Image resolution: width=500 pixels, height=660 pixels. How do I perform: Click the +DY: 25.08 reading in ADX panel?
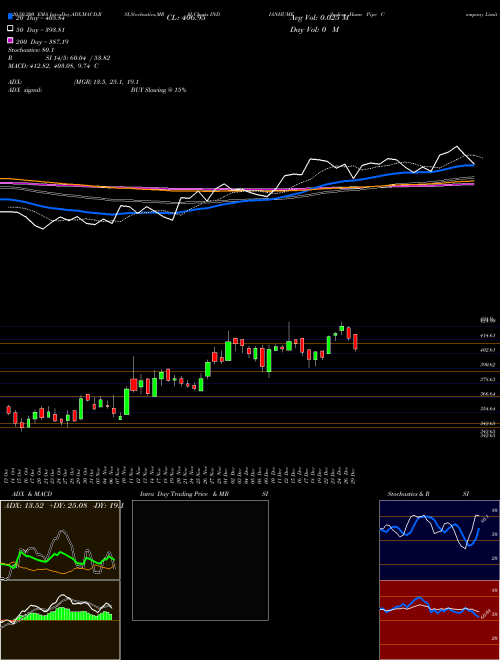[69, 506]
